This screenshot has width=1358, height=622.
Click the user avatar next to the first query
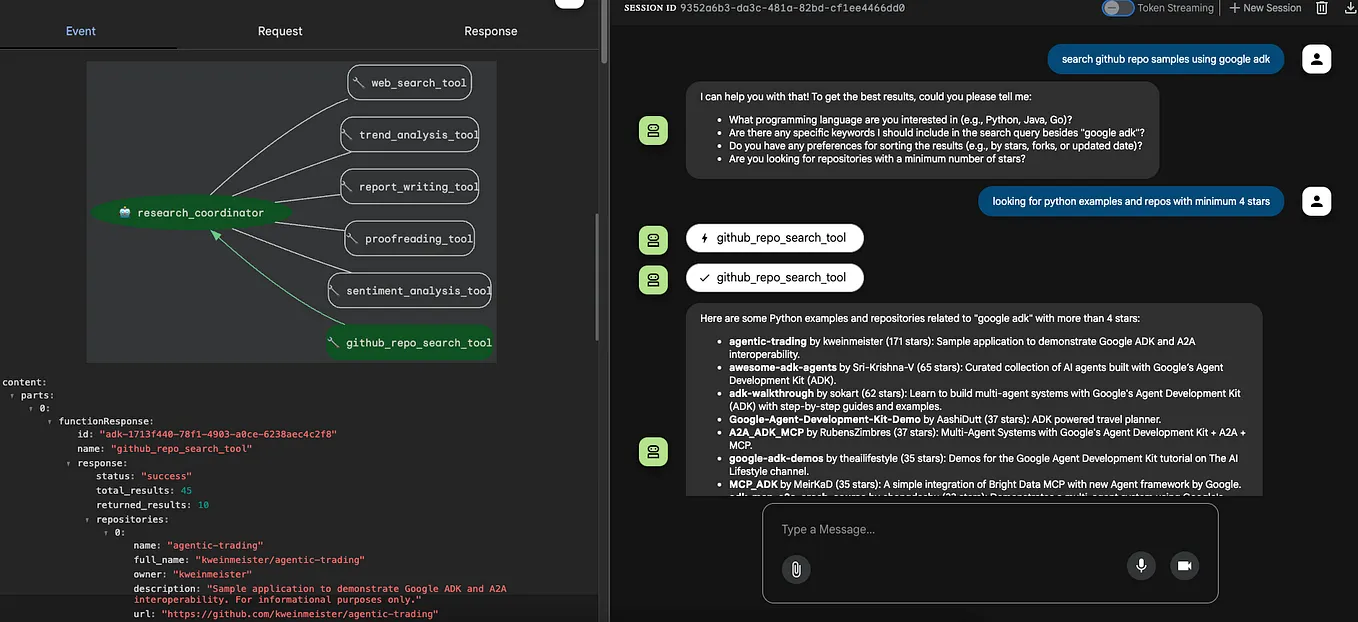1316,58
